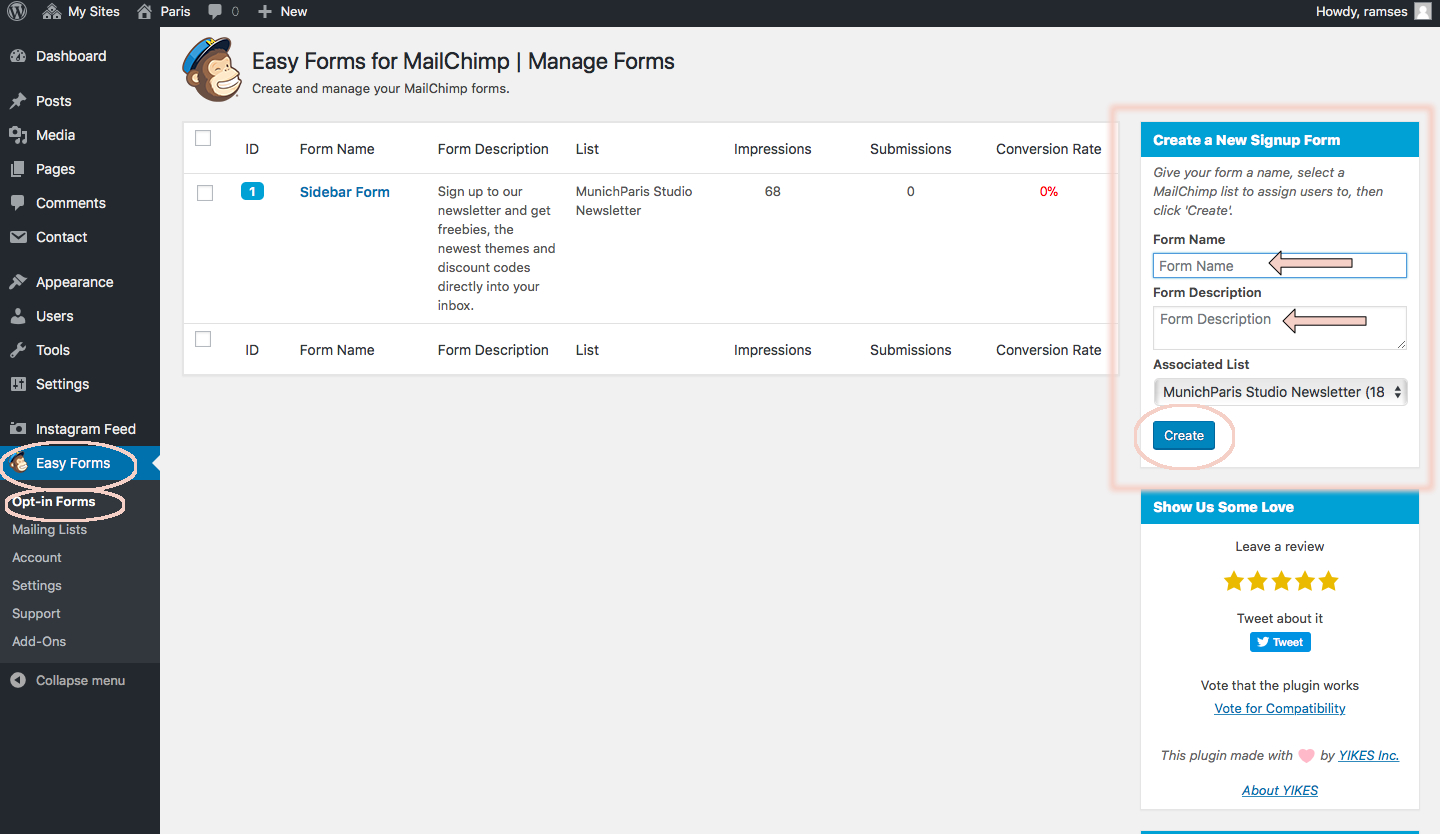Click the MailChimp monkey logo in header

[x=212, y=69]
